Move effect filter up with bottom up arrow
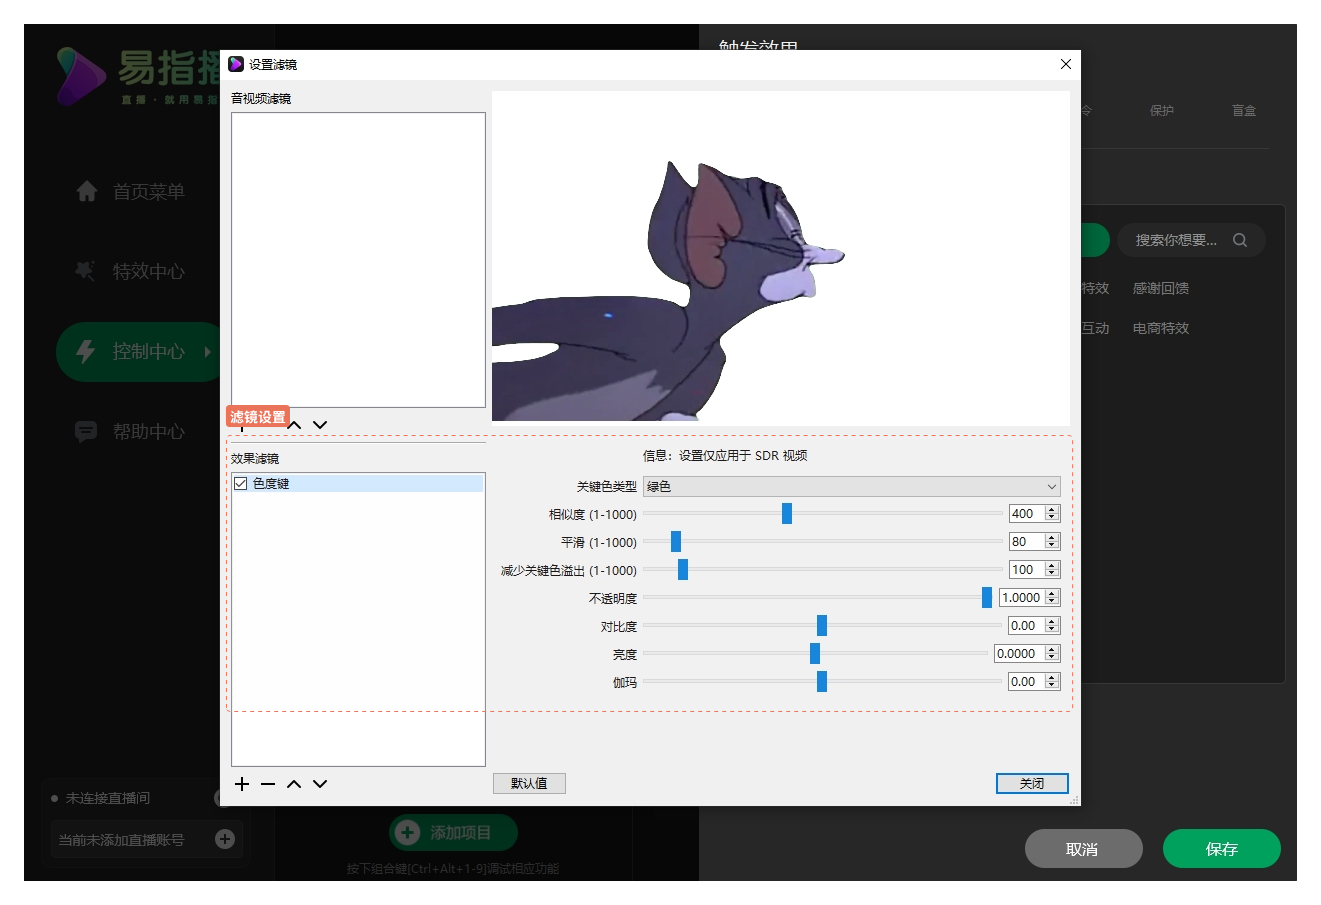This screenshot has height=905, width=1321. tap(294, 784)
